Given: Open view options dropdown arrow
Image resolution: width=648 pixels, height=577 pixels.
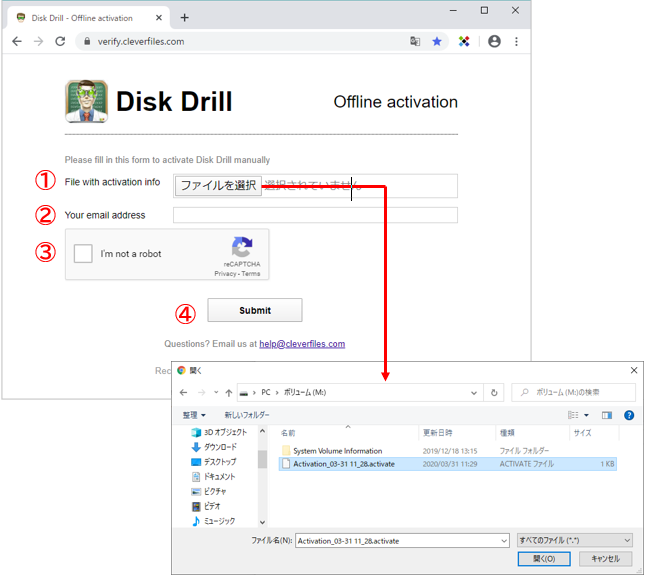Looking at the screenshot, I should coord(586,415).
